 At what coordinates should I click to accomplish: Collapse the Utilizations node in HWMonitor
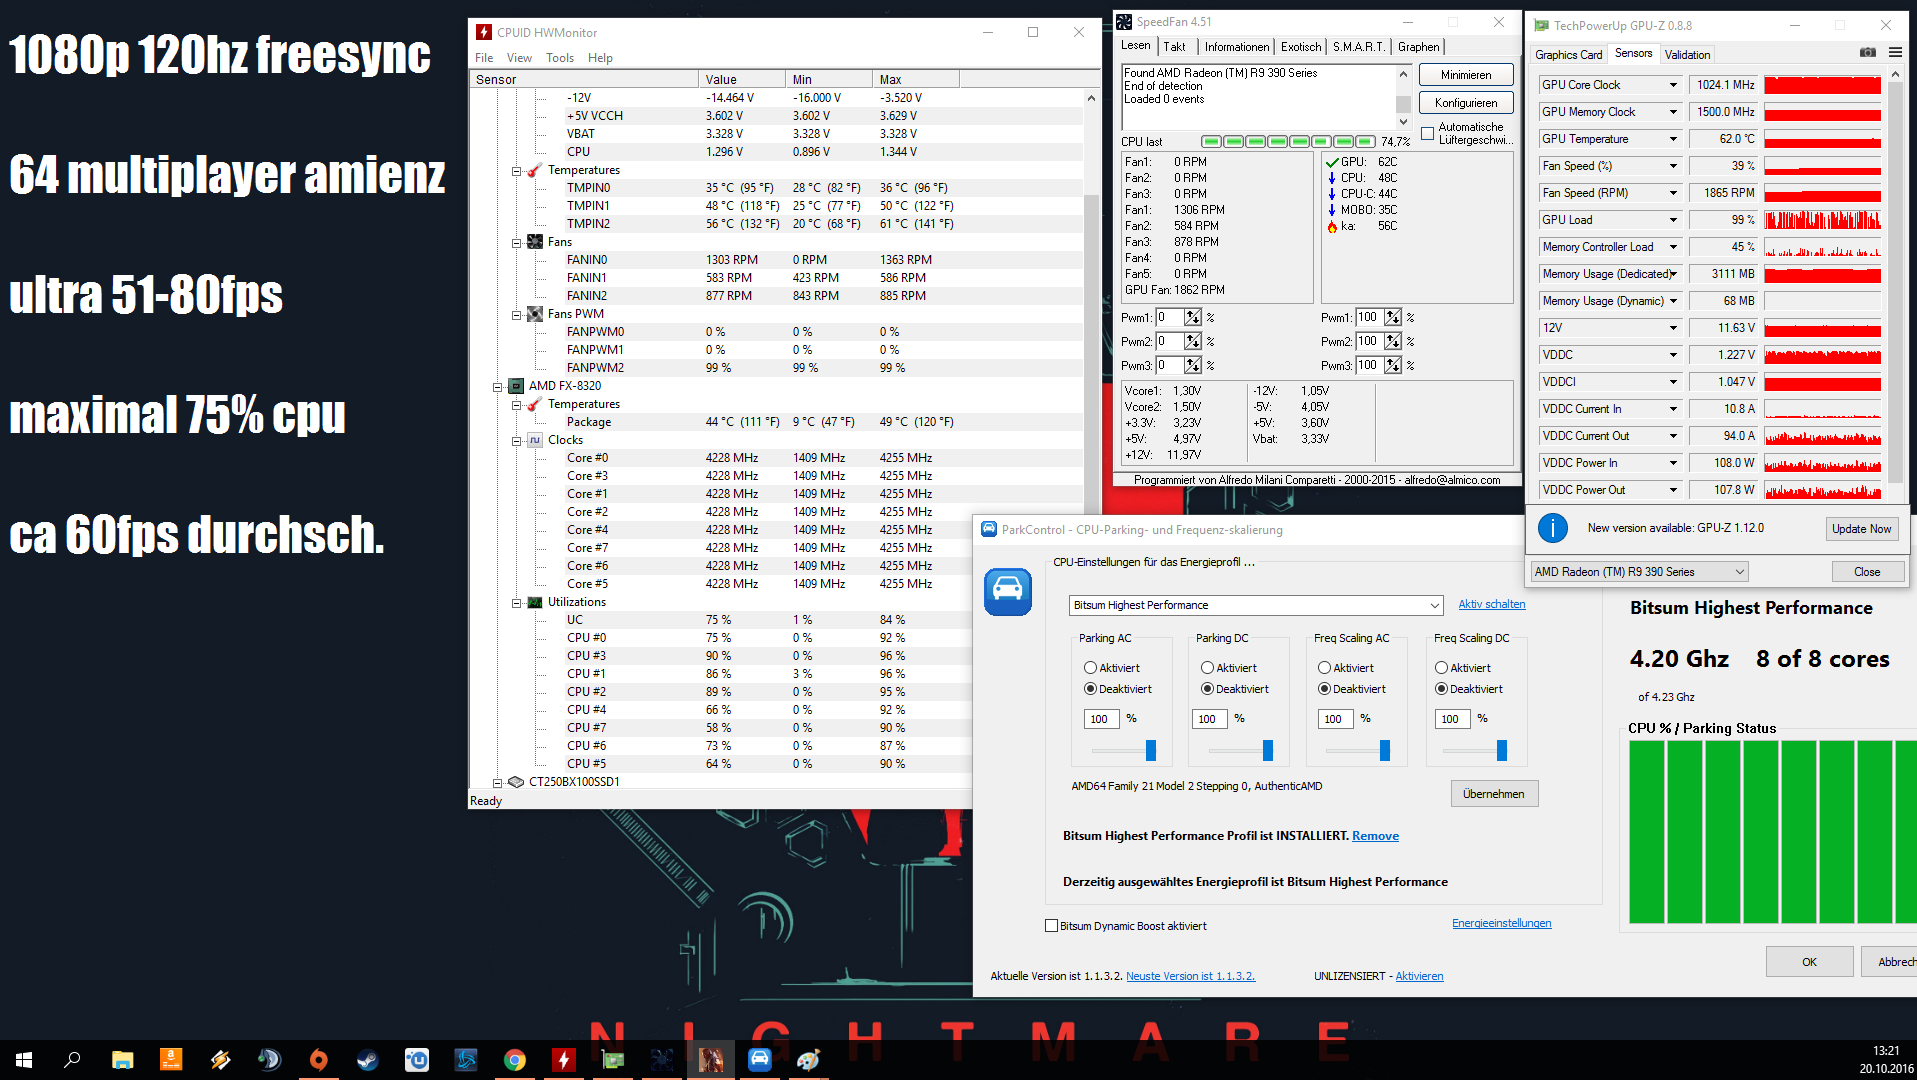click(516, 603)
